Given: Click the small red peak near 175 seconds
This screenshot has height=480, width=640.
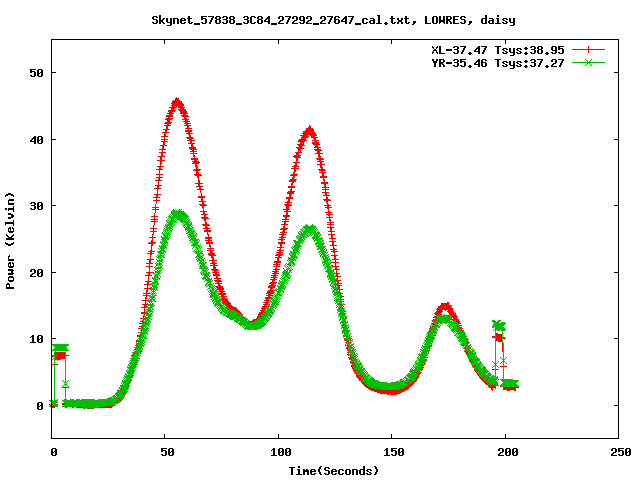Looking at the screenshot, I should pos(446,307).
